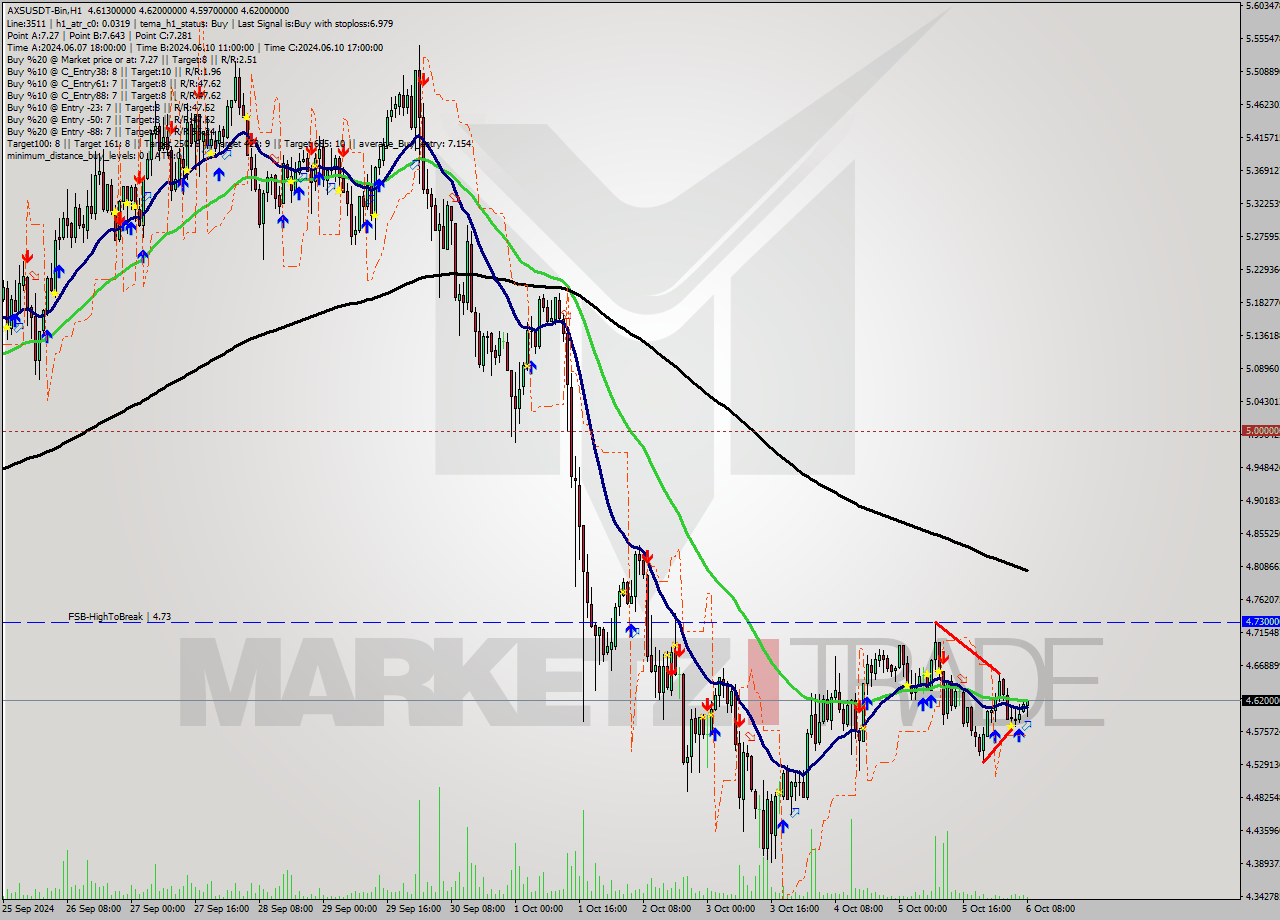Click the FSB-HighToBreak | 4.73 label
This screenshot has width=1280, height=920.
[120, 617]
